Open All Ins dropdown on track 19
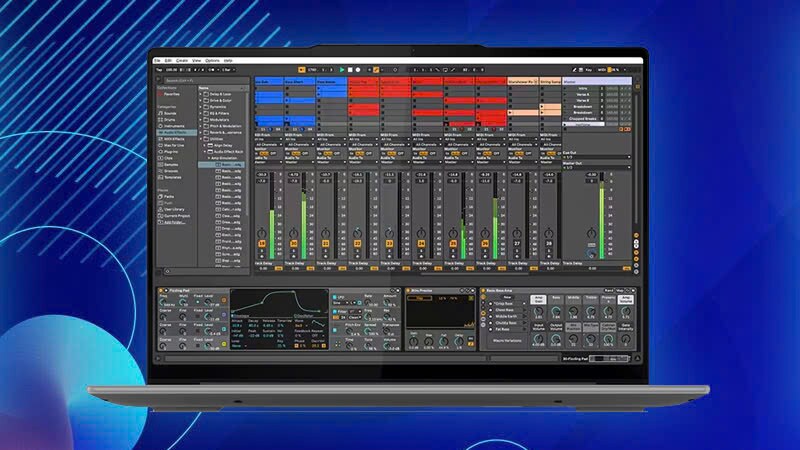 (268, 139)
